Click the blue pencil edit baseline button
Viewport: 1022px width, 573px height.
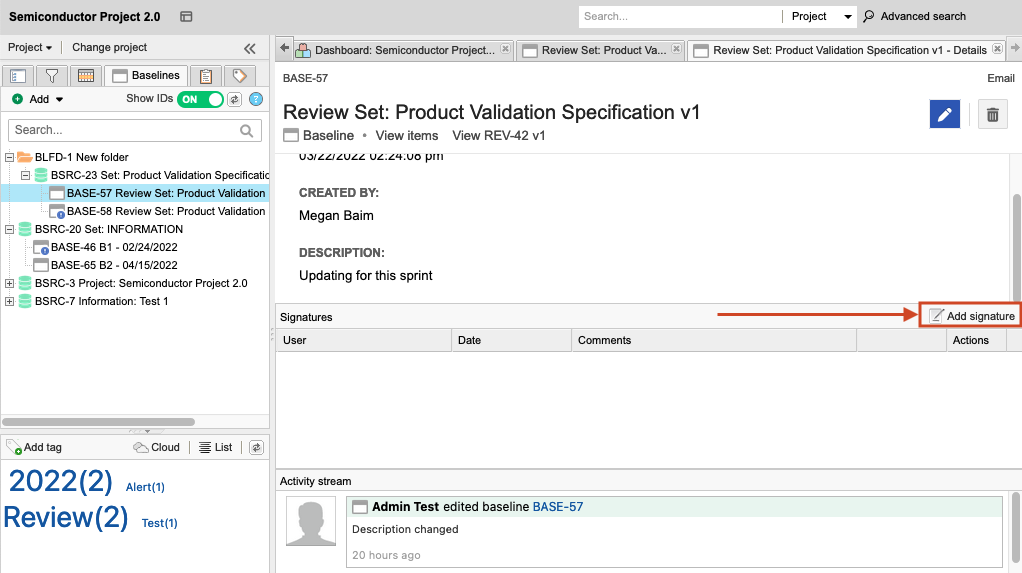(944, 115)
